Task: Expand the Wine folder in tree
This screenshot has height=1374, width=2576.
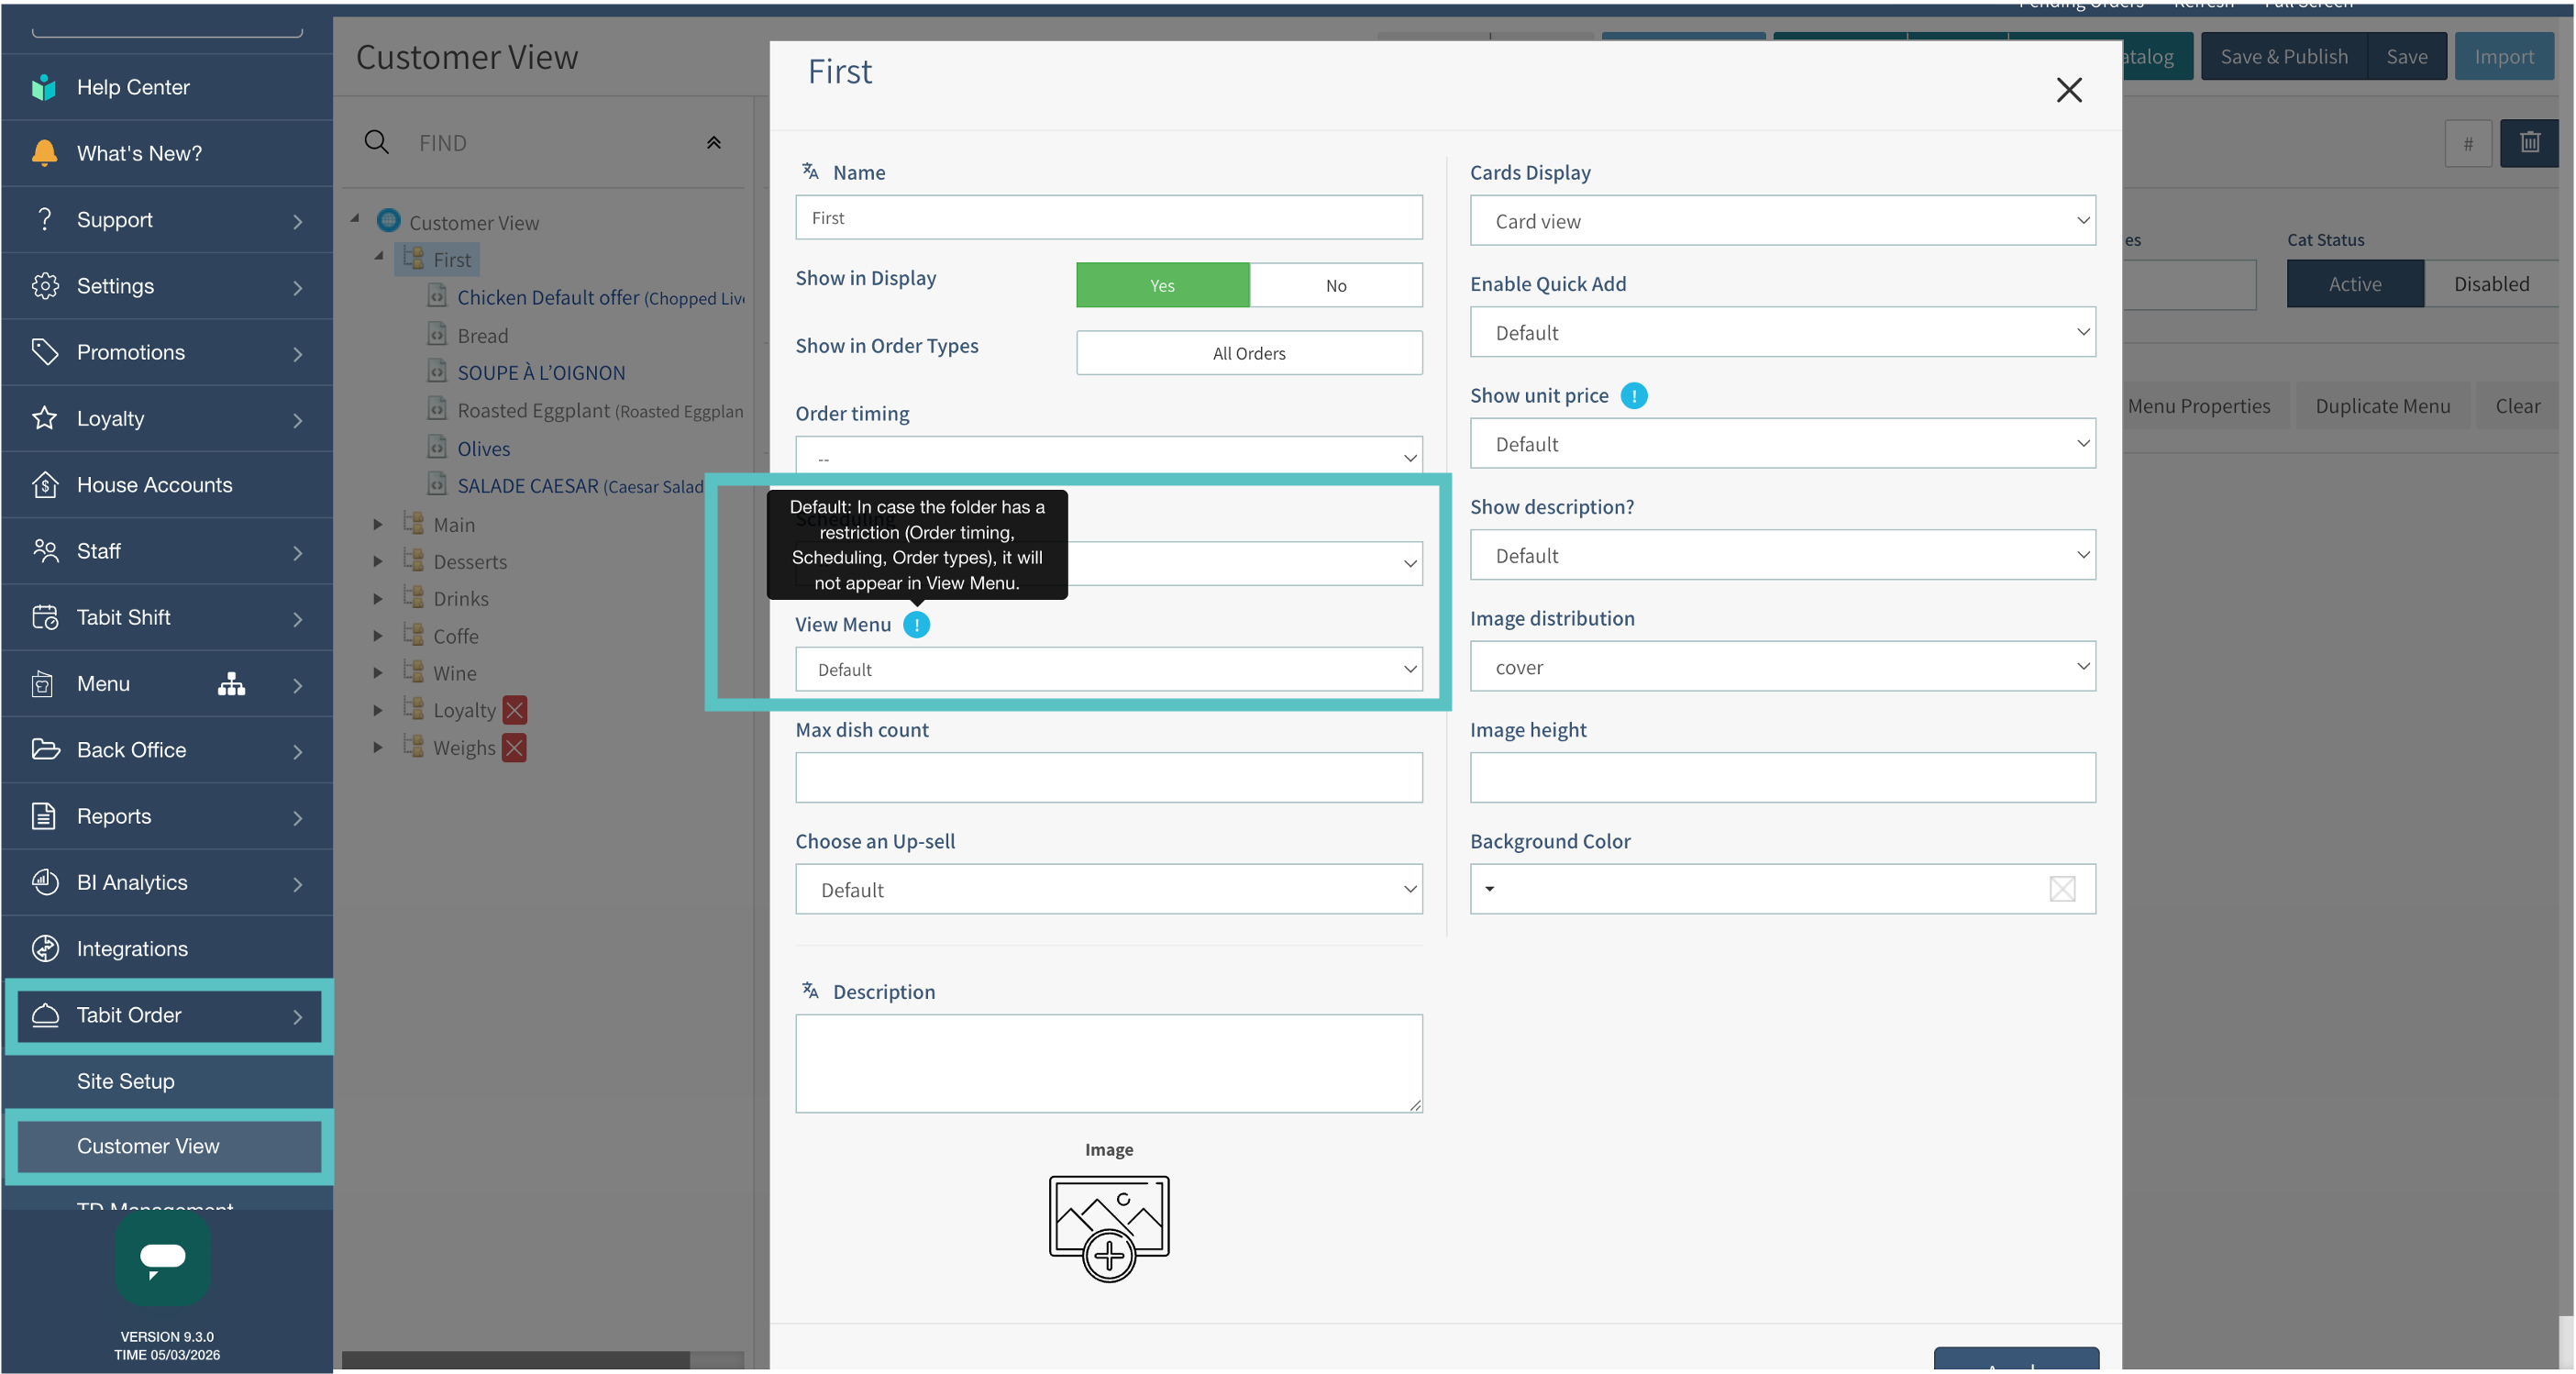Action: point(378,673)
